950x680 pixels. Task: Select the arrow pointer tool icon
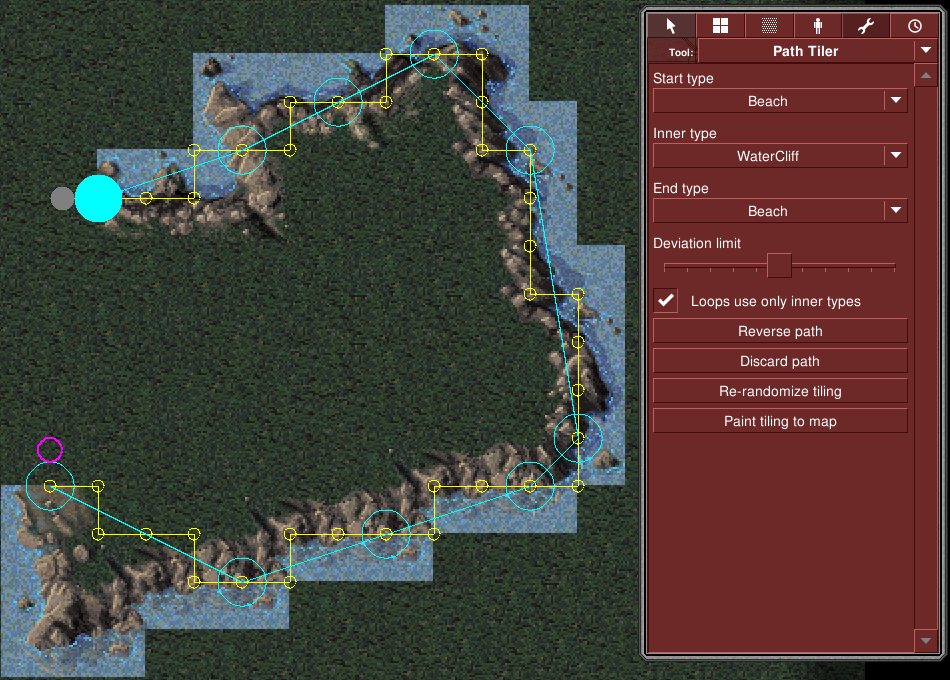coord(671,25)
